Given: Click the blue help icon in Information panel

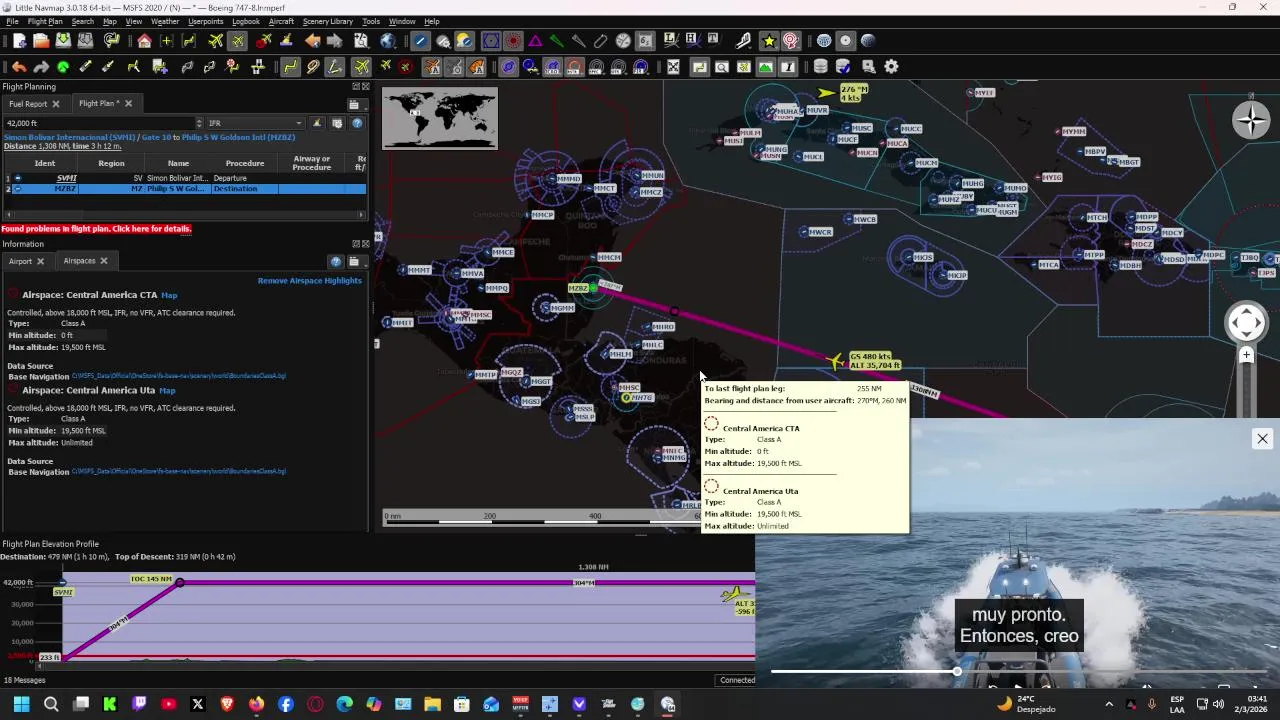Looking at the screenshot, I should coord(336,261).
